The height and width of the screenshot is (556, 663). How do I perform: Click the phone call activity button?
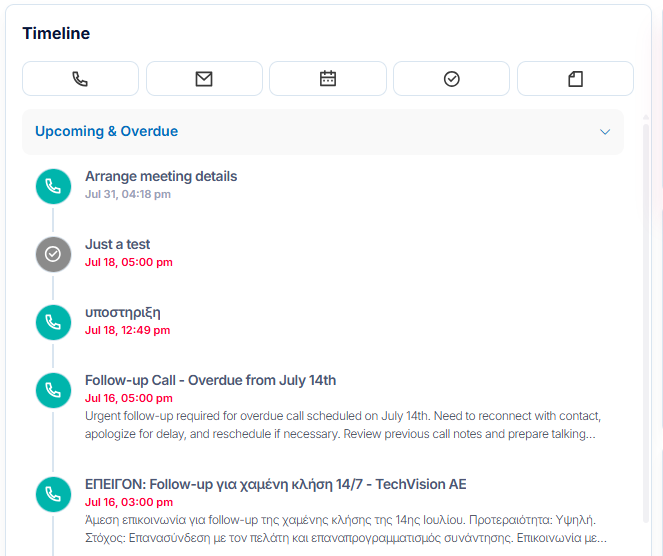tap(80, 79)
